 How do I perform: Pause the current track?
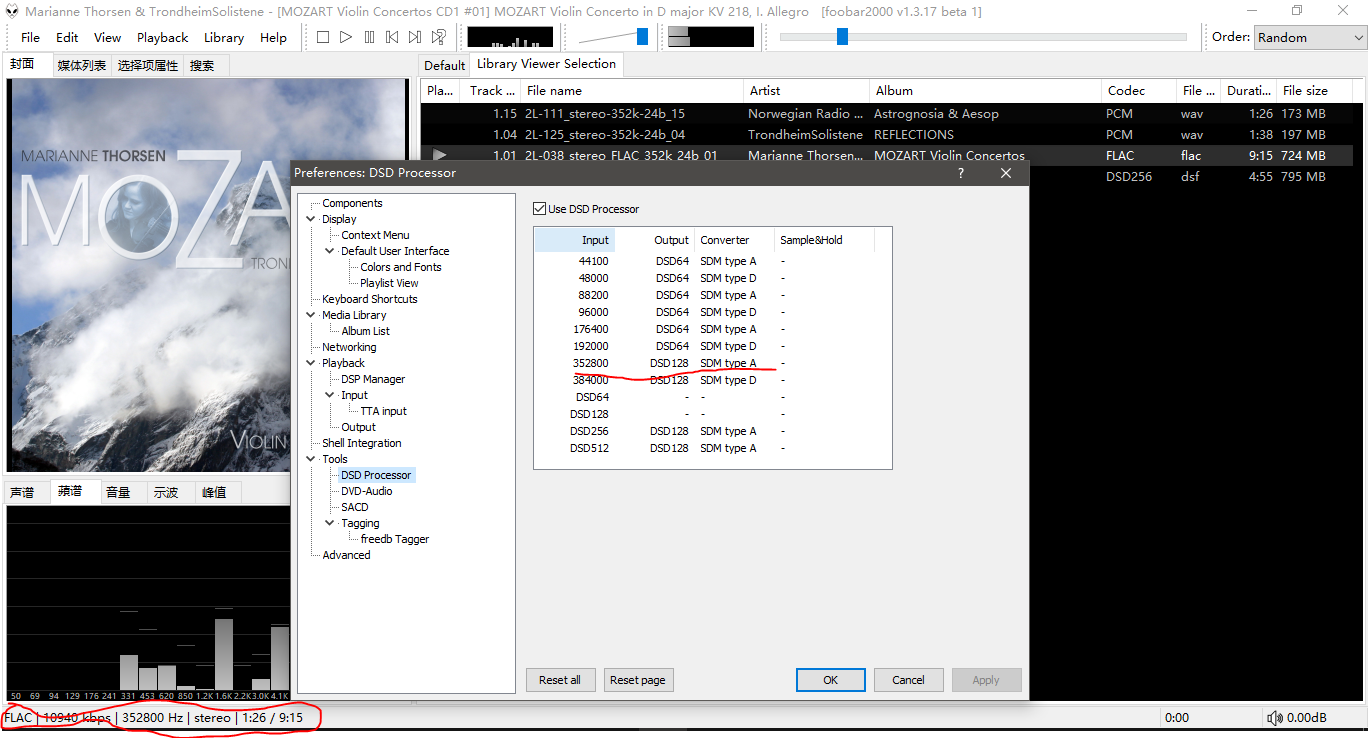pos(369,37)
